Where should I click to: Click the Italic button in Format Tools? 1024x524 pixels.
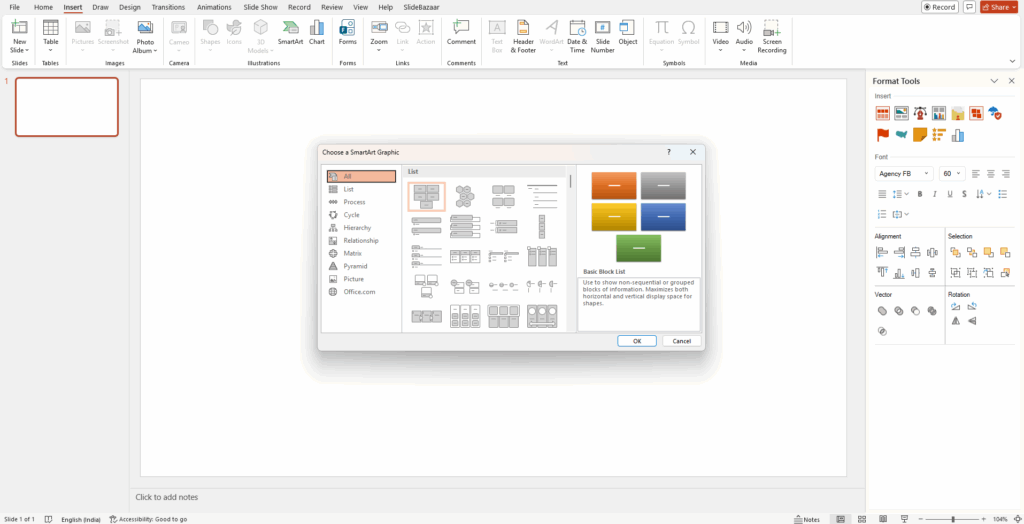[x=935, y=194]
